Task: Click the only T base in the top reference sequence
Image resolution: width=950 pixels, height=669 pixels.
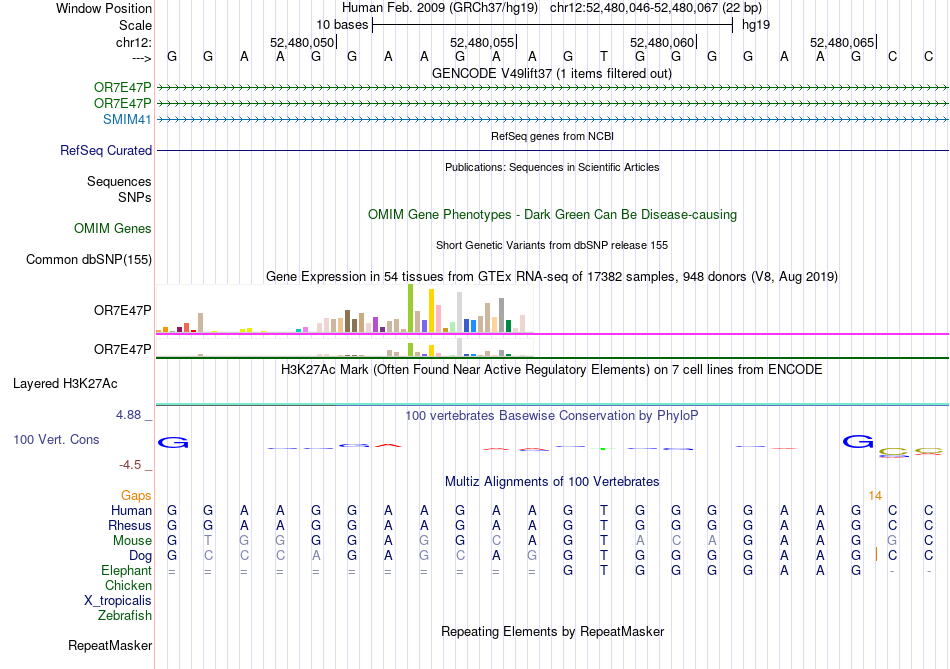Action: [x=603, y=56]
